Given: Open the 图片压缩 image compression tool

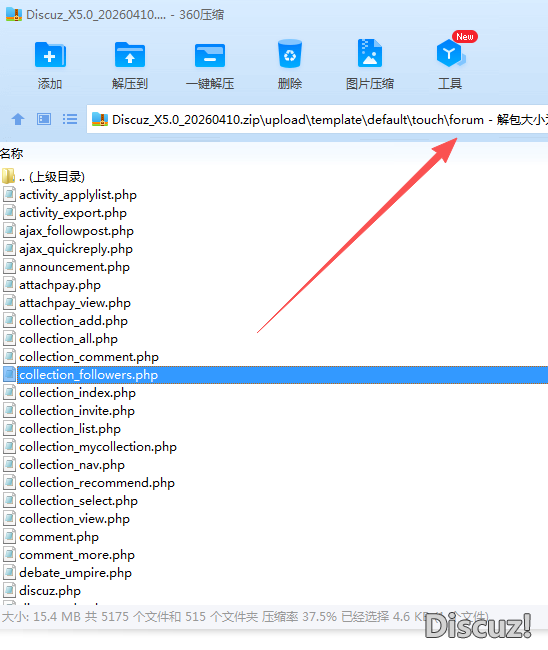Looking at the screenshot, I should pyautogui.click(x=370, y=53).
